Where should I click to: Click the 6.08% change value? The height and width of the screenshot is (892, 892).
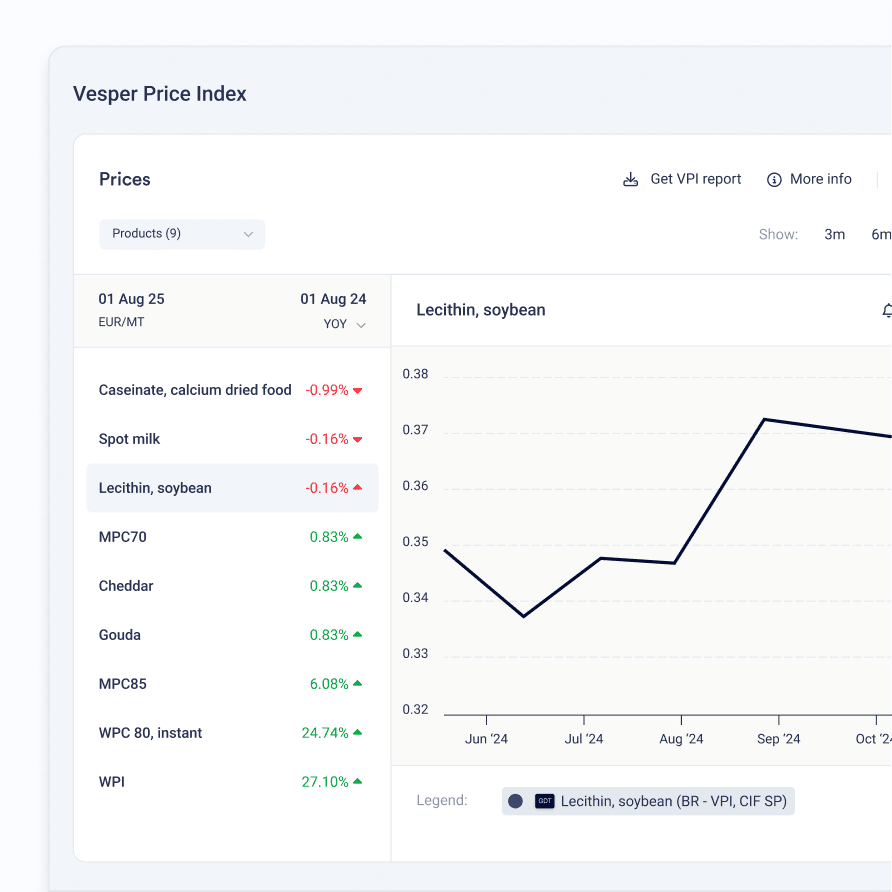pos(329,684)
